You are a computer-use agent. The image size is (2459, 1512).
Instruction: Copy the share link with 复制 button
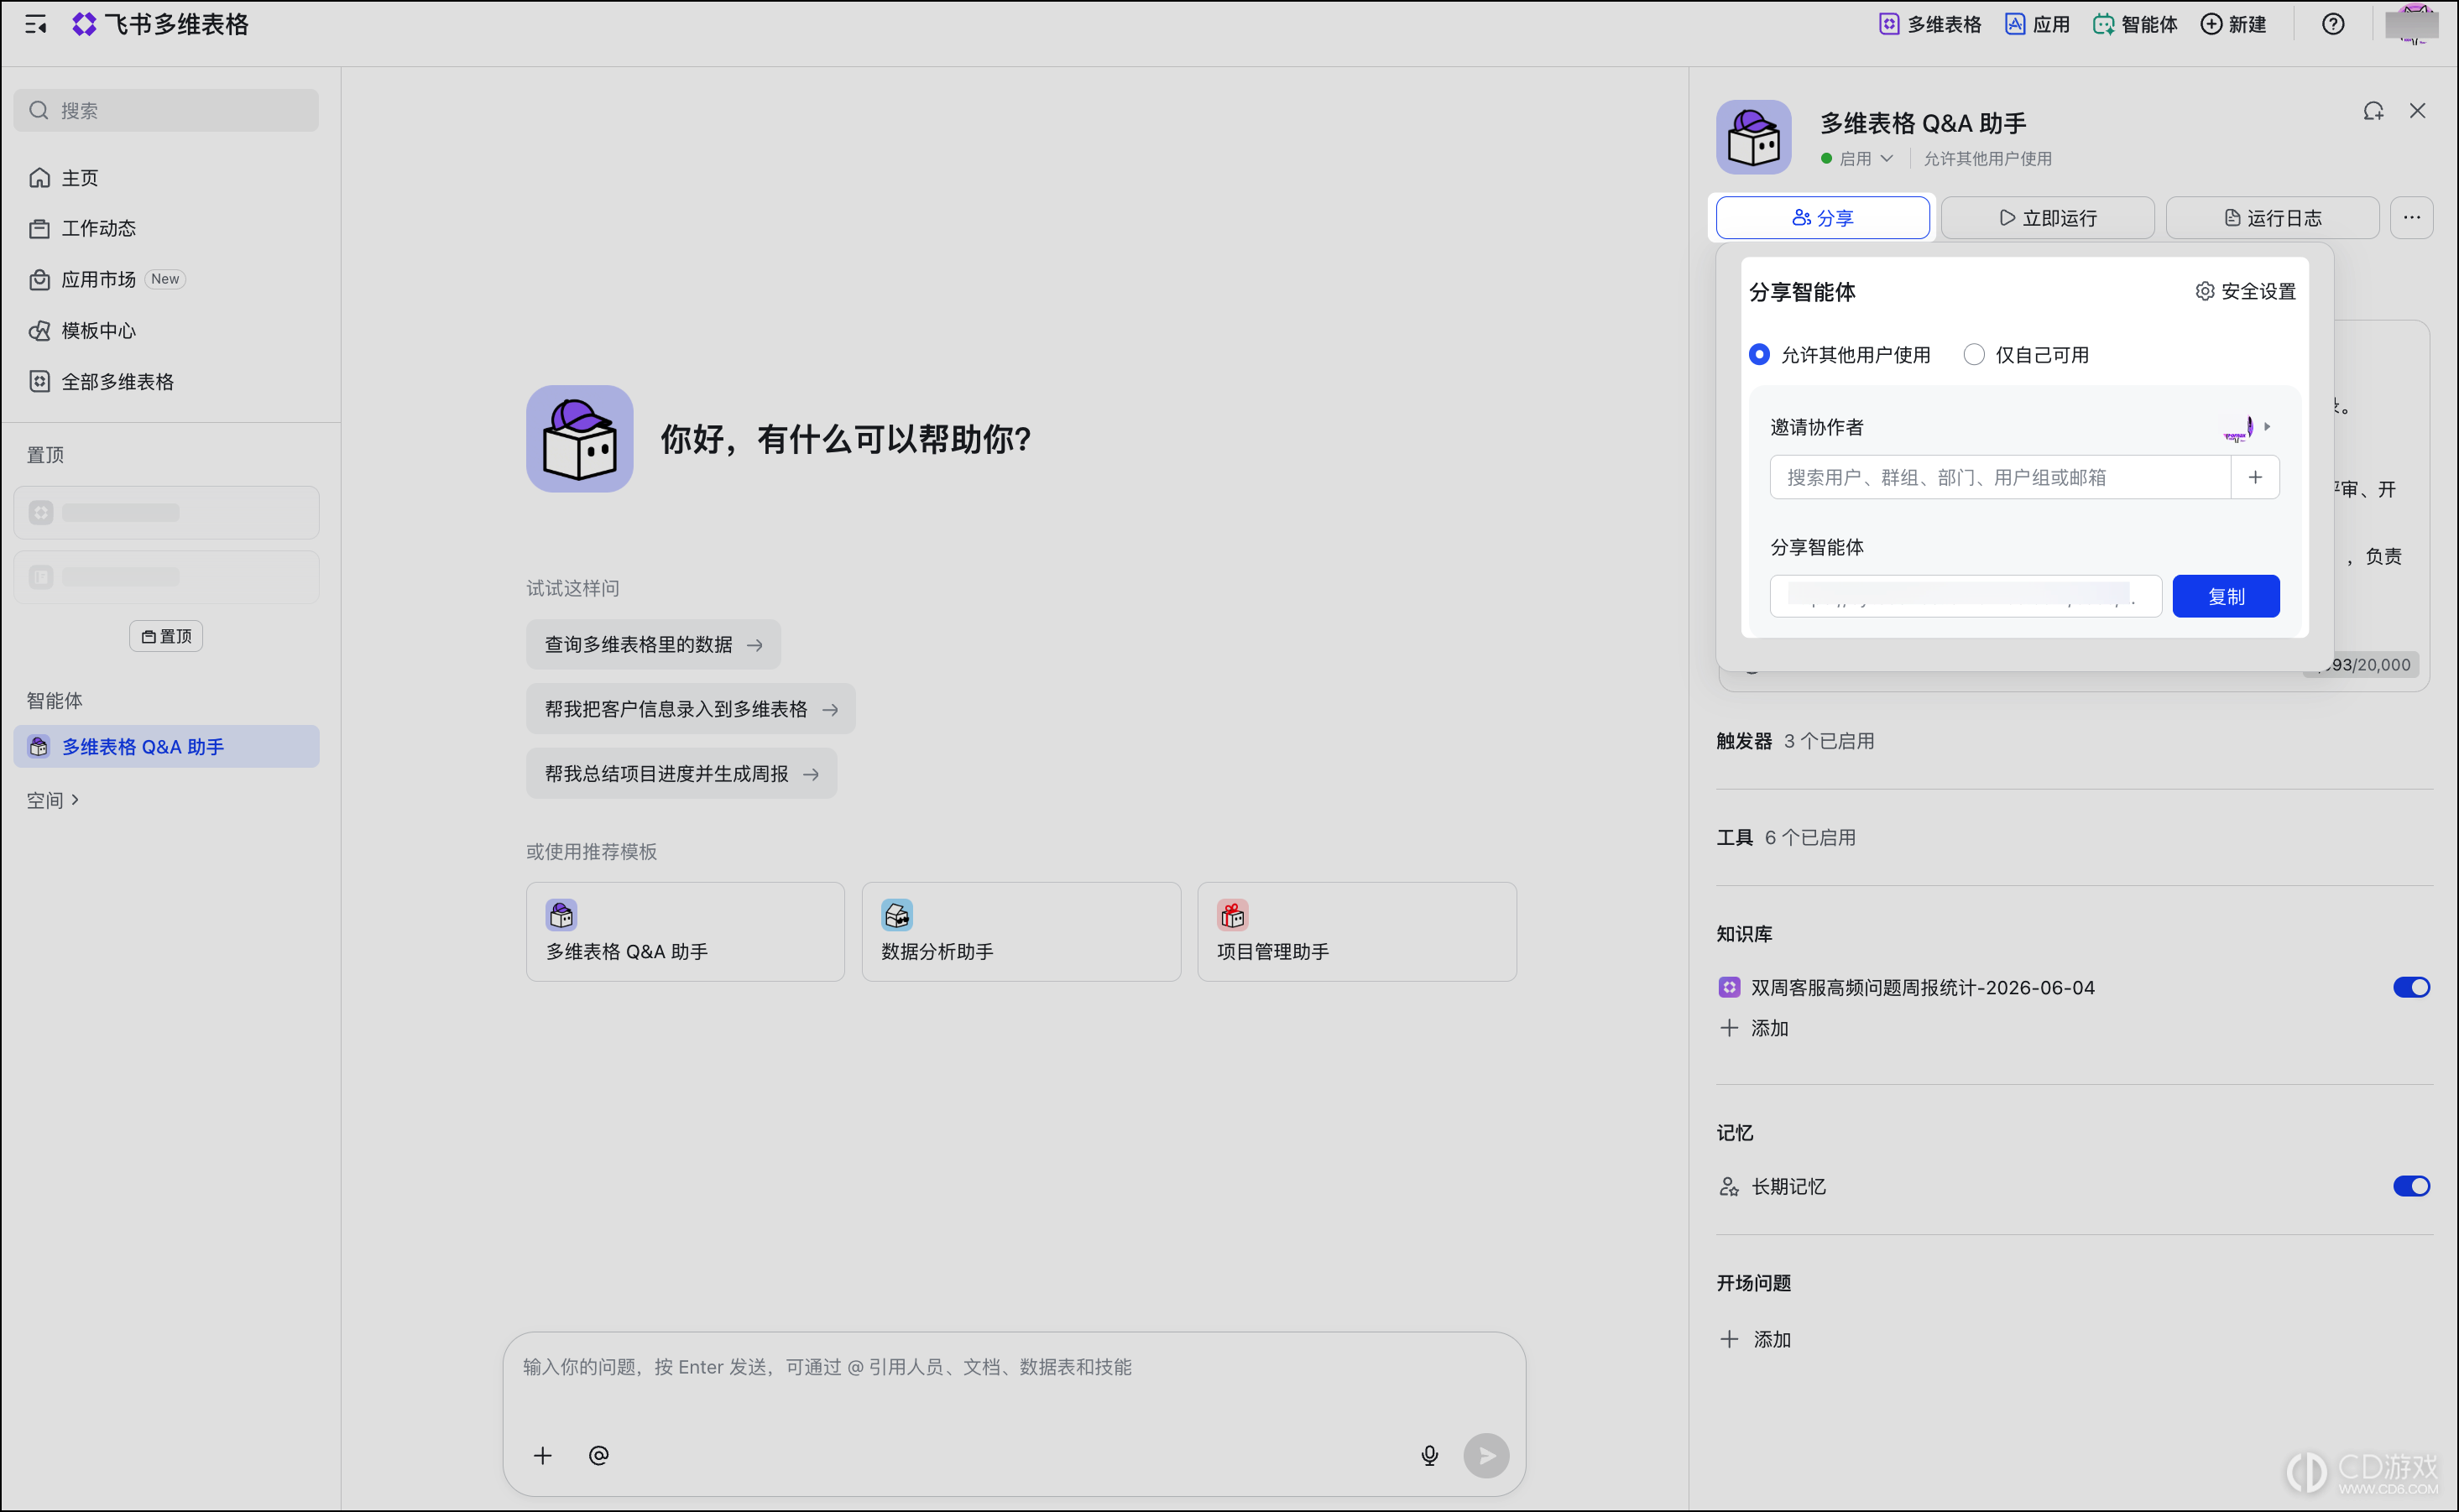point(2226,596)
